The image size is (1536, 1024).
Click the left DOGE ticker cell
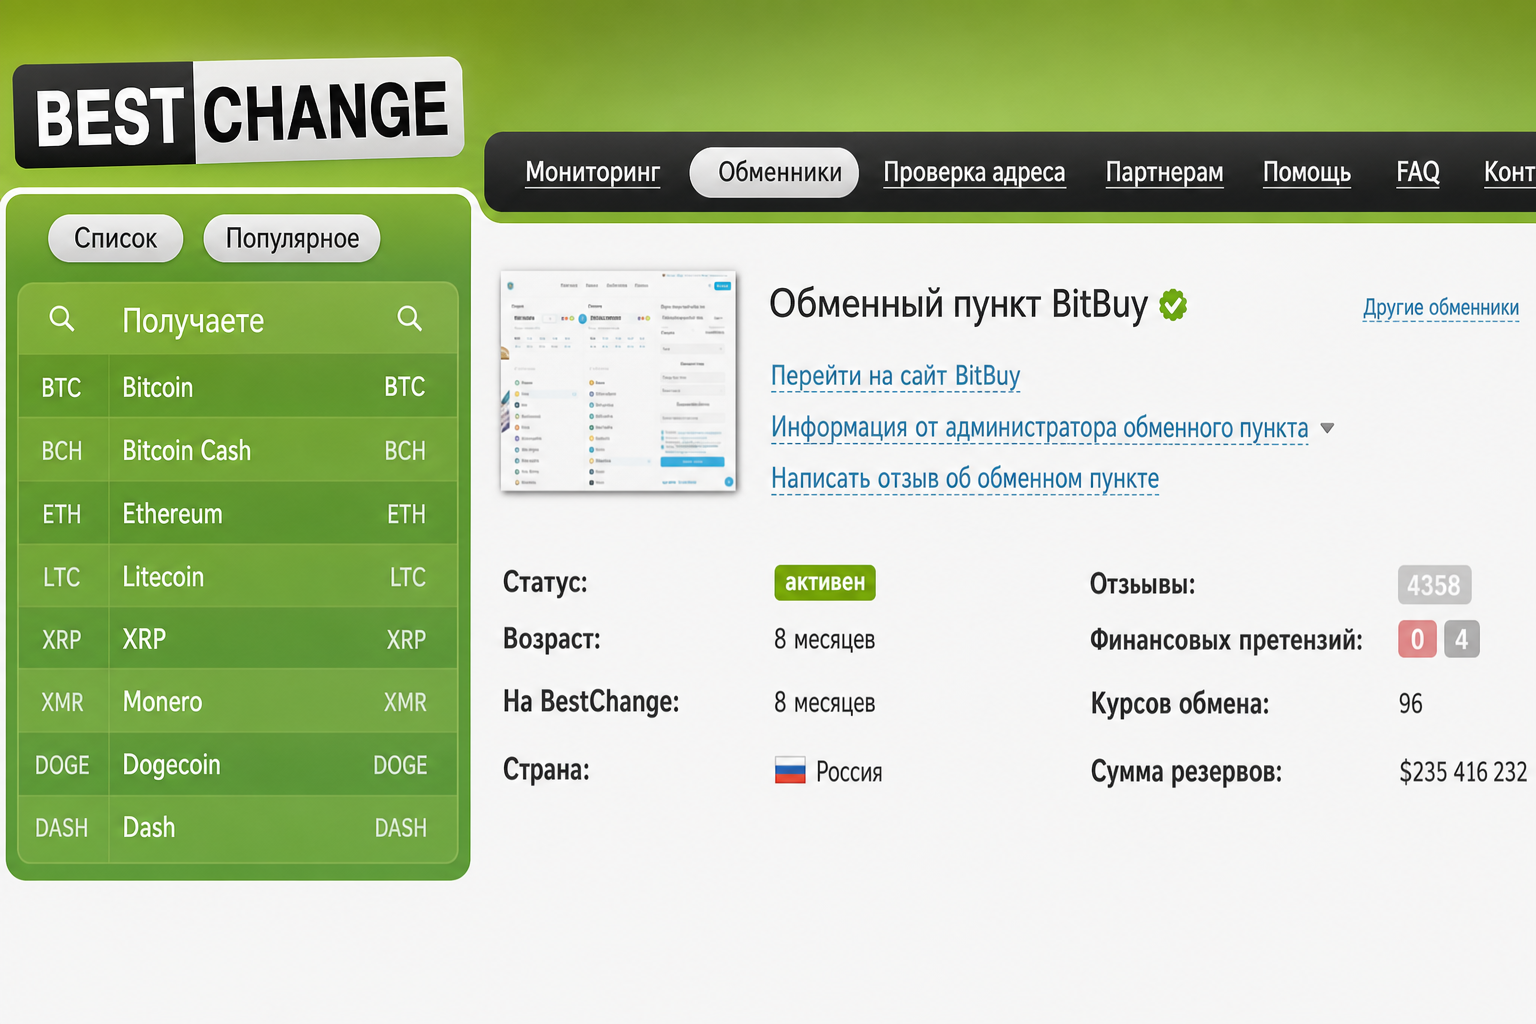click(x=62, y=765)
